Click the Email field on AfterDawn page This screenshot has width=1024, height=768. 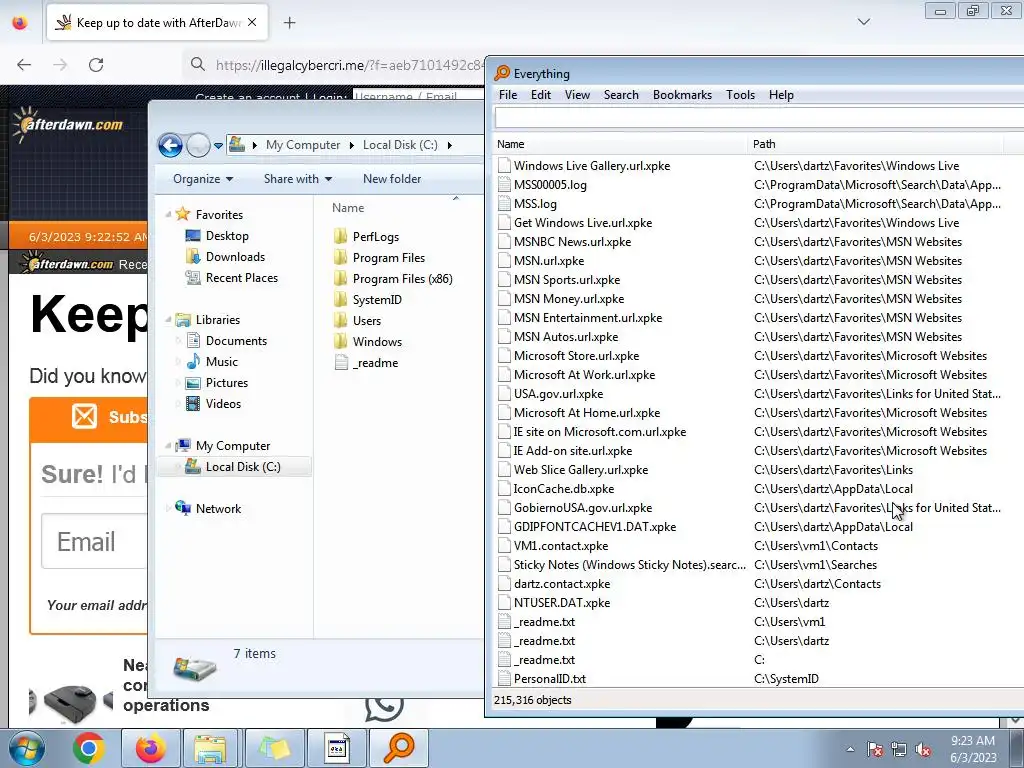95,541
